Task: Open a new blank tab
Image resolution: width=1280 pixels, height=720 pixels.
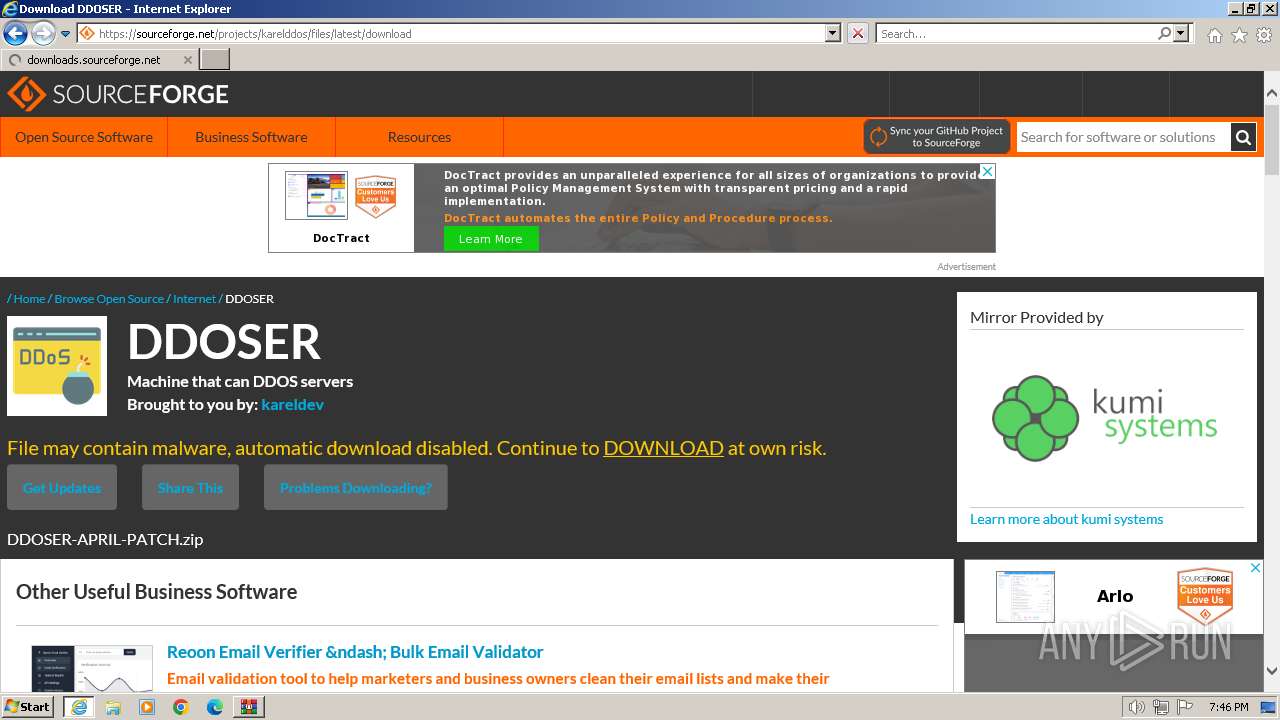Action: pyautogui.click(x=215, y=60)
